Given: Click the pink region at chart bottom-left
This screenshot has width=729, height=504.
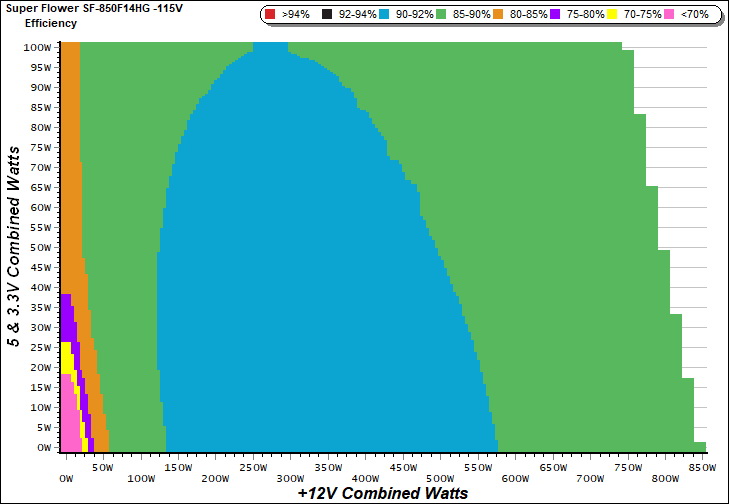Looking at the screenshot, I should coord(68,420).
